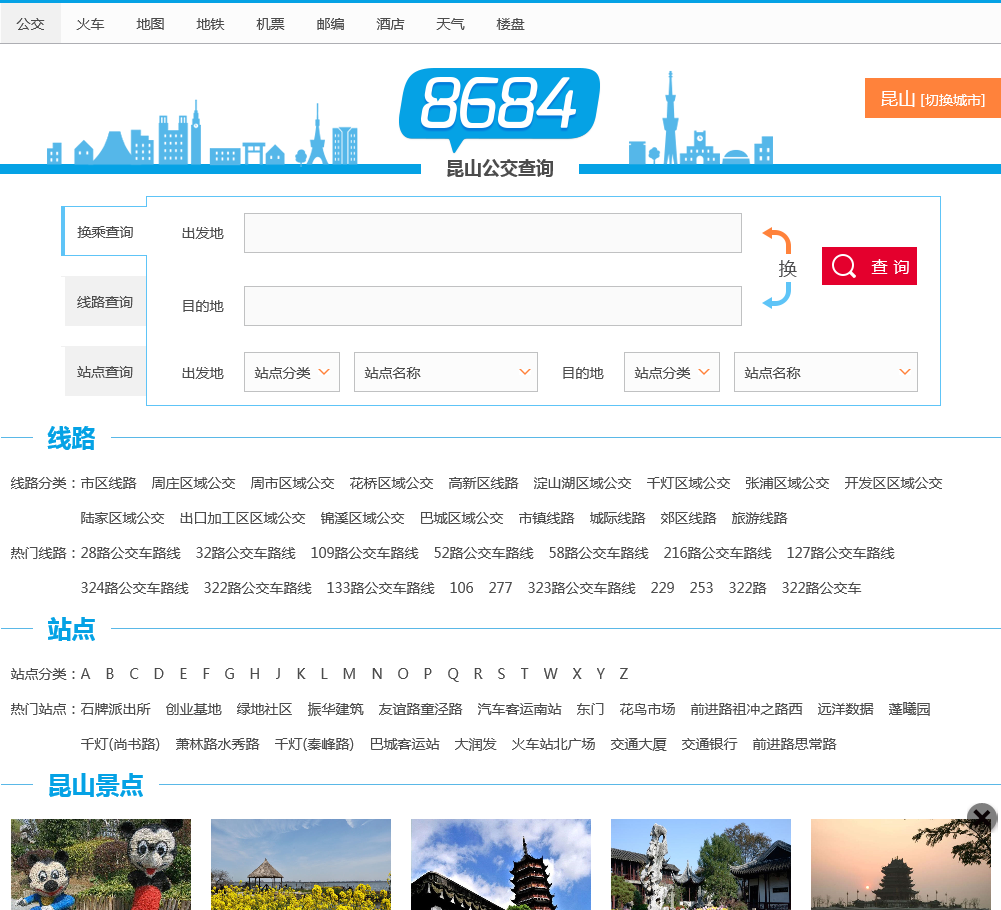1001x910 pixels.
Task: Select the 站点查询 tab
Action: [105, 372]
